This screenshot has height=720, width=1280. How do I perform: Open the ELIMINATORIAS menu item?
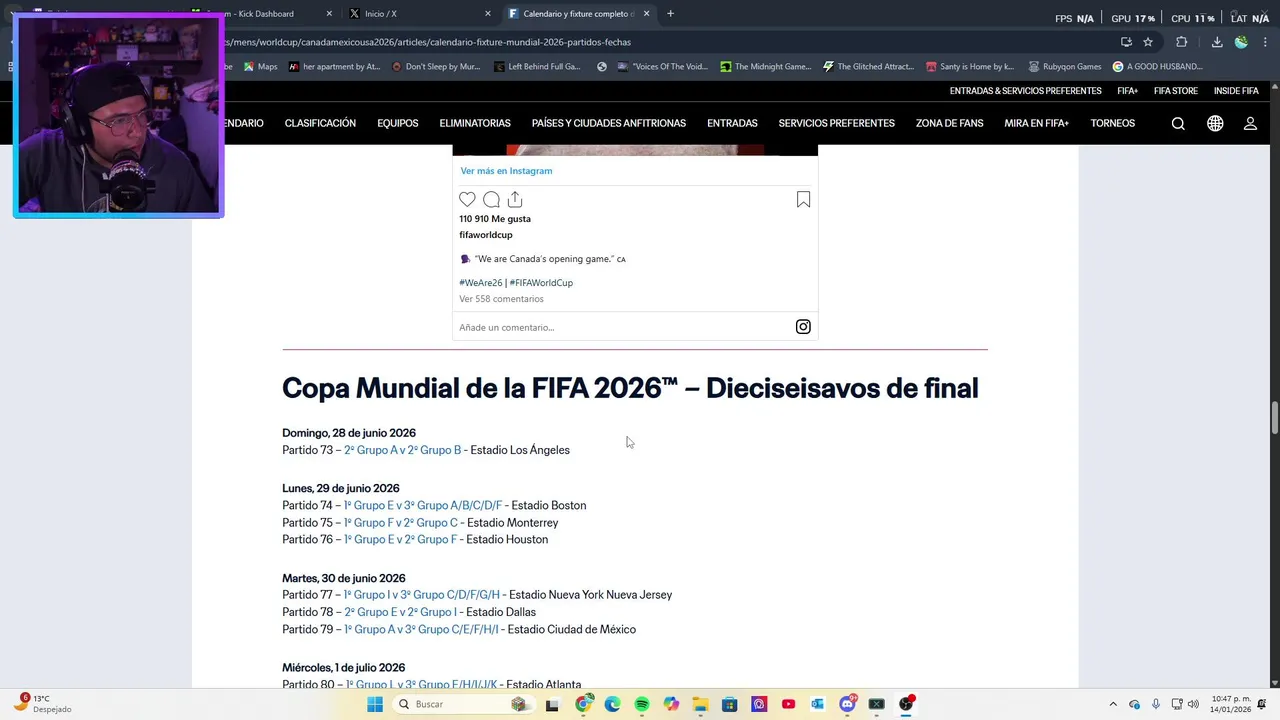[x=475, y=124]
